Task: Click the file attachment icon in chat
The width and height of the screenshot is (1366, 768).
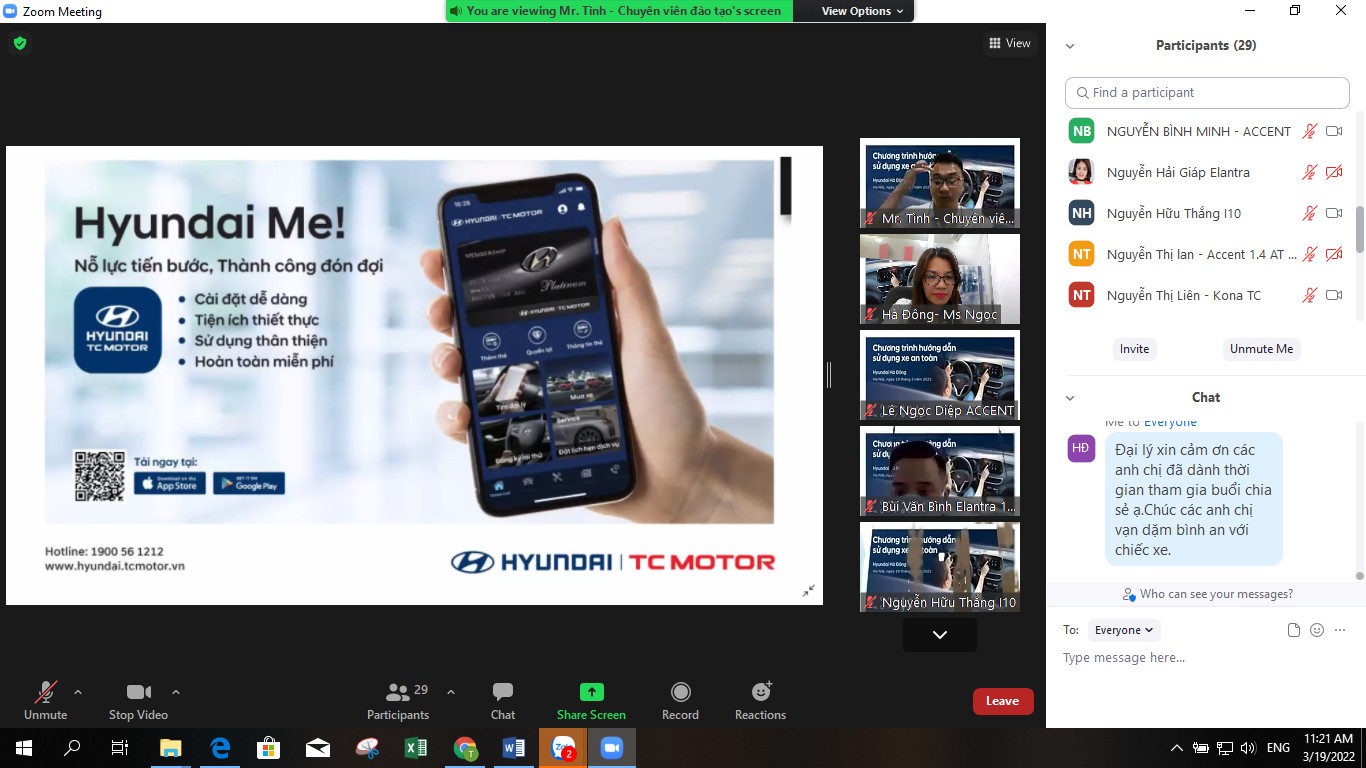Action: [x=1294, y=630]
